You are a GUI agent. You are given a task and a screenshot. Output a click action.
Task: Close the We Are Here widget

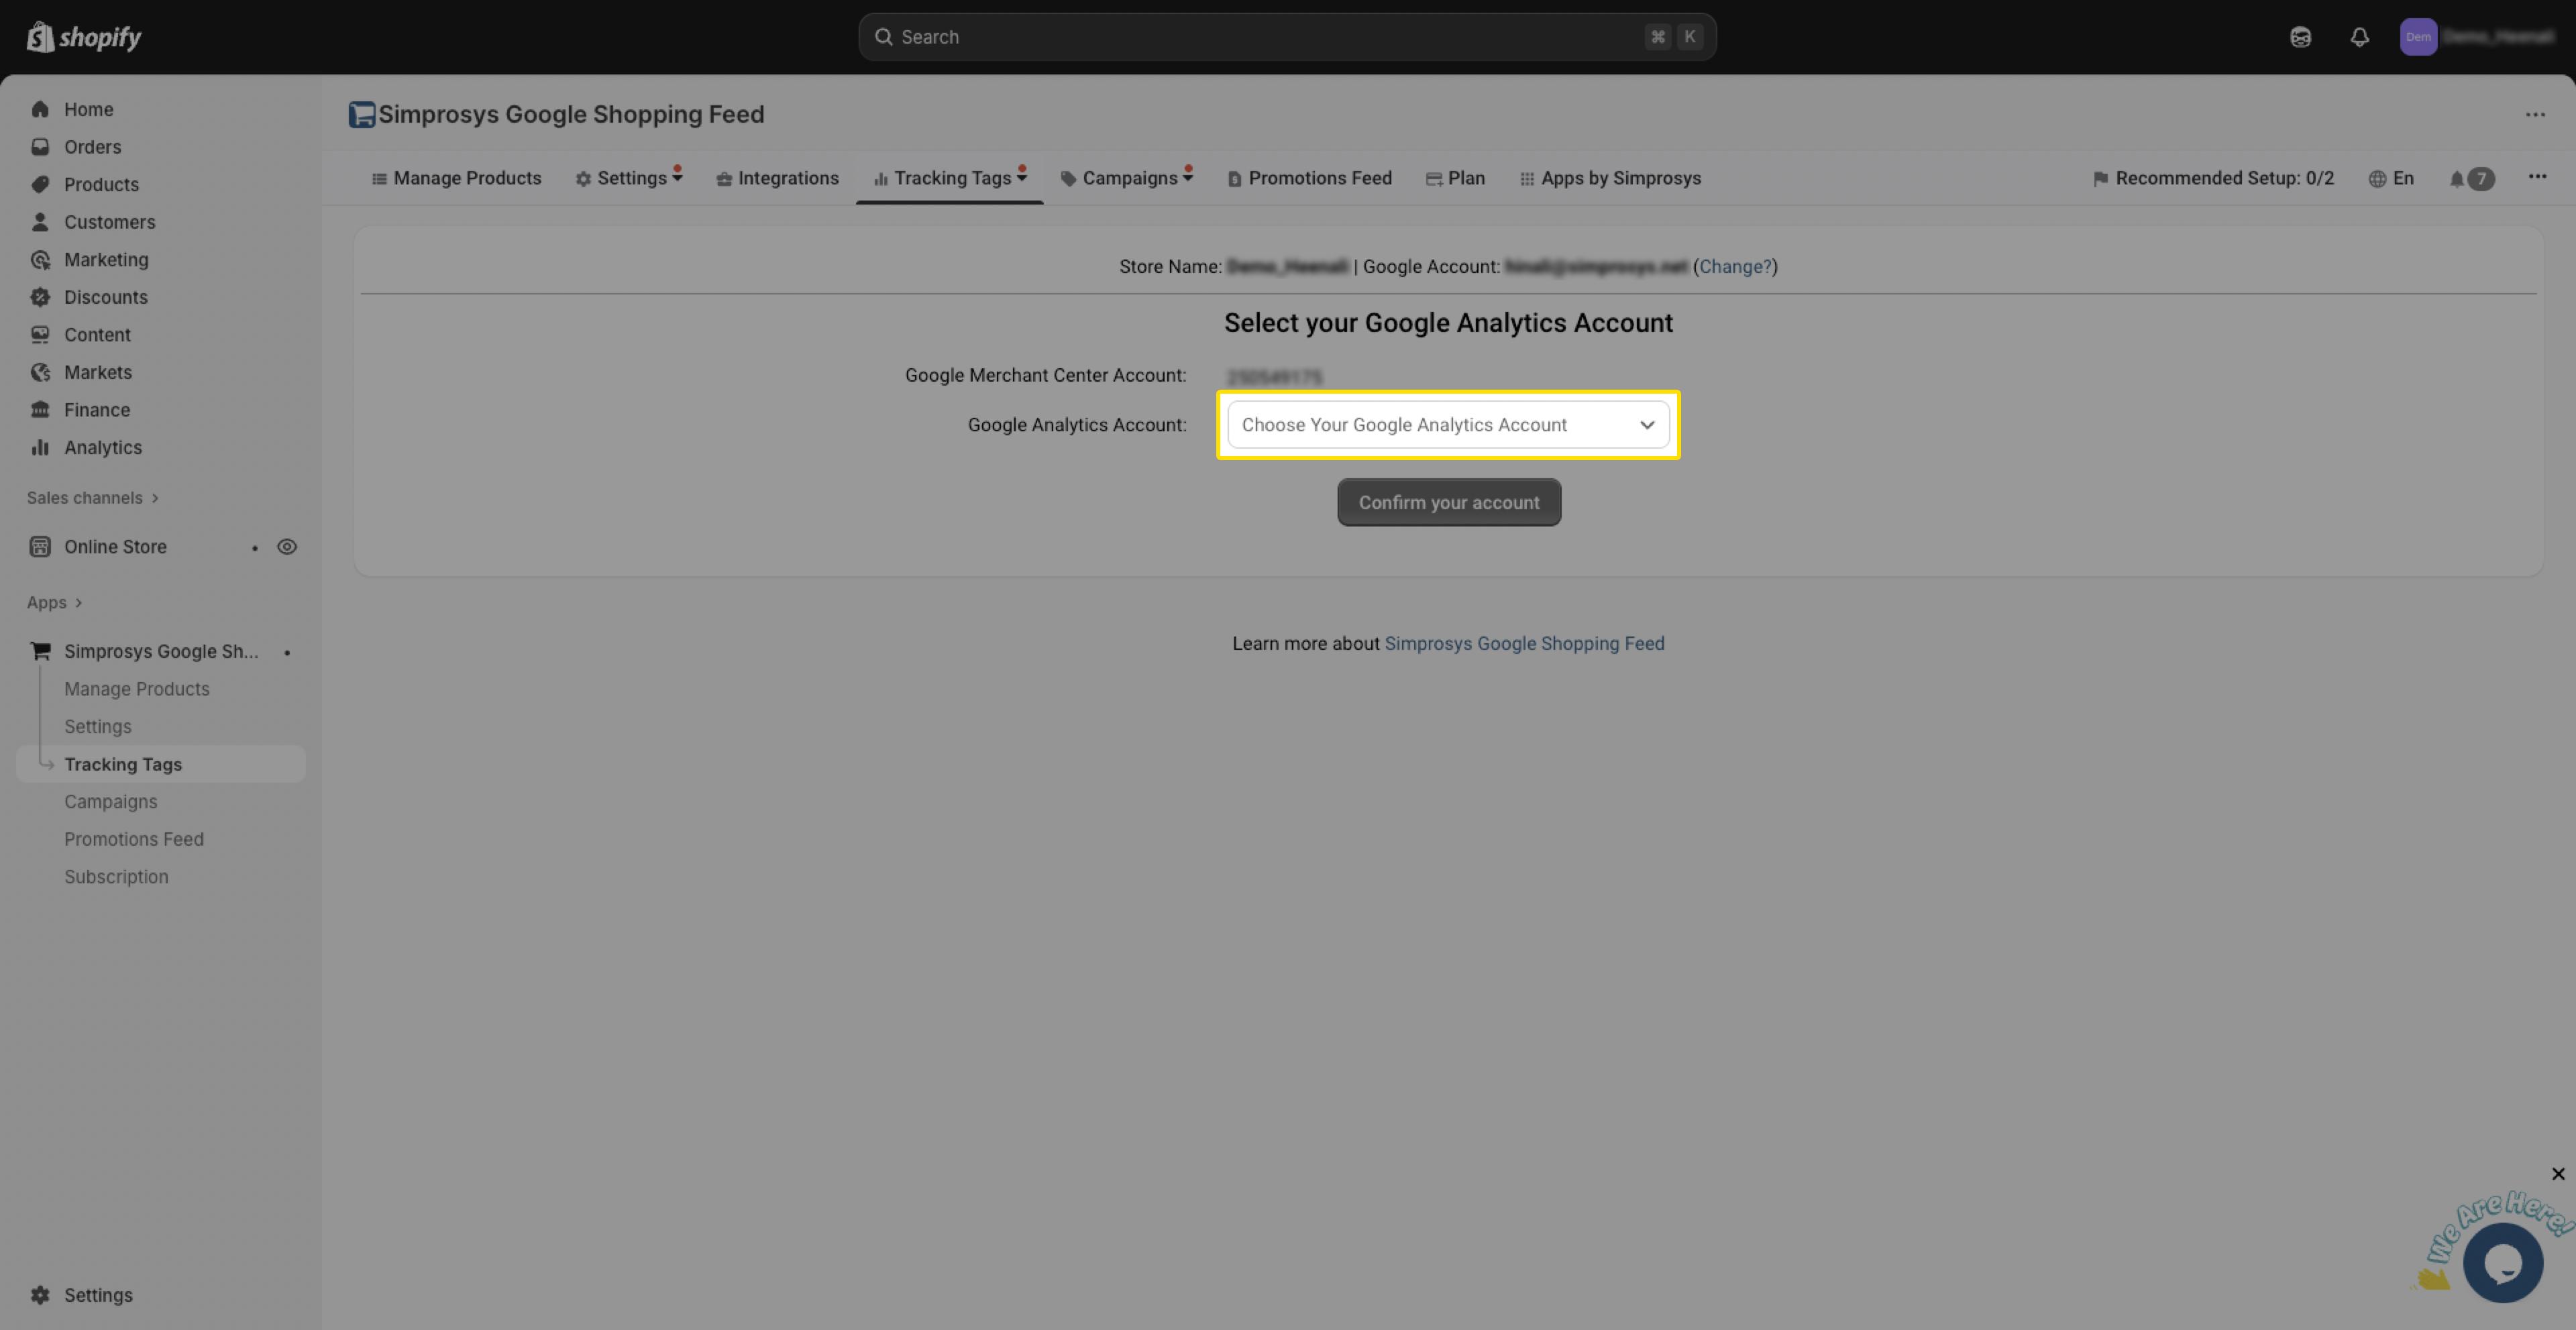[2557, 1174]
